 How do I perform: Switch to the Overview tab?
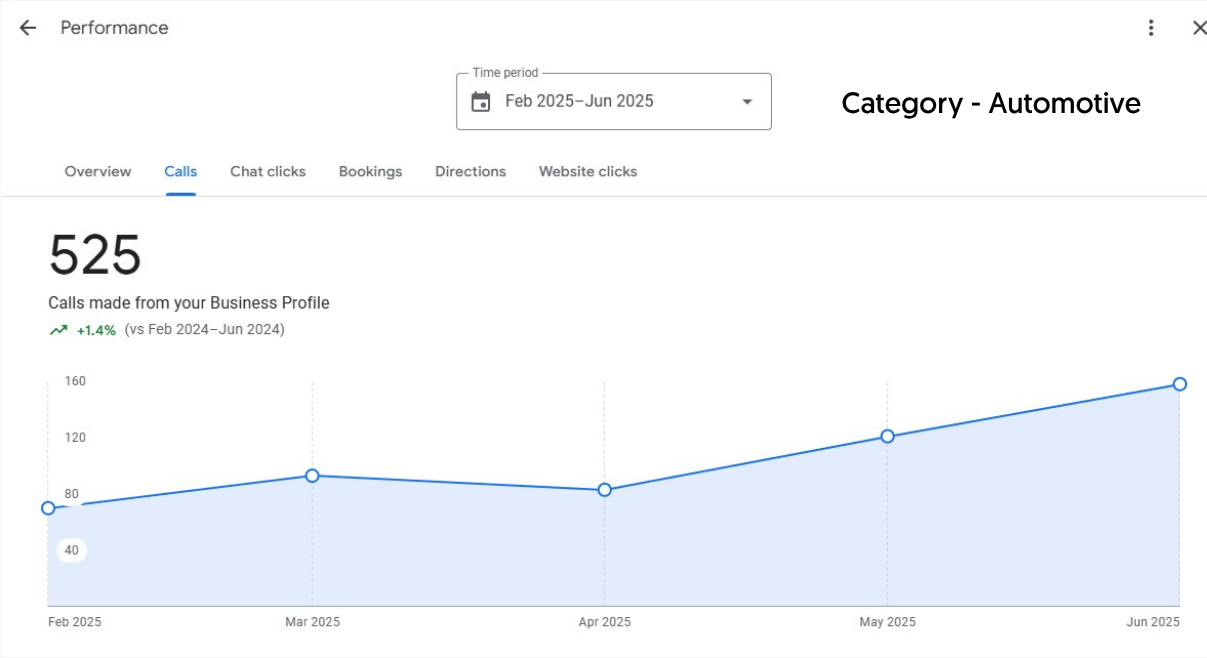click(x=98, y=171)
